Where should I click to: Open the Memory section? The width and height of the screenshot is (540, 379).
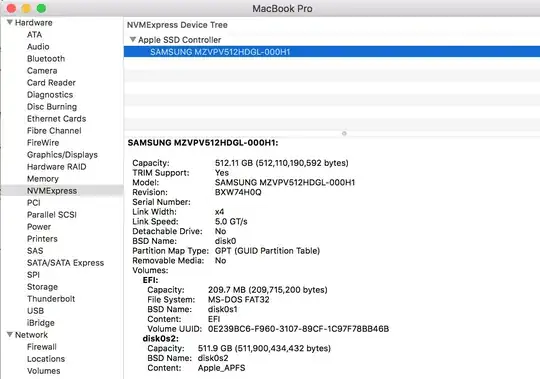pyautogui.click(x=43, y=179)
